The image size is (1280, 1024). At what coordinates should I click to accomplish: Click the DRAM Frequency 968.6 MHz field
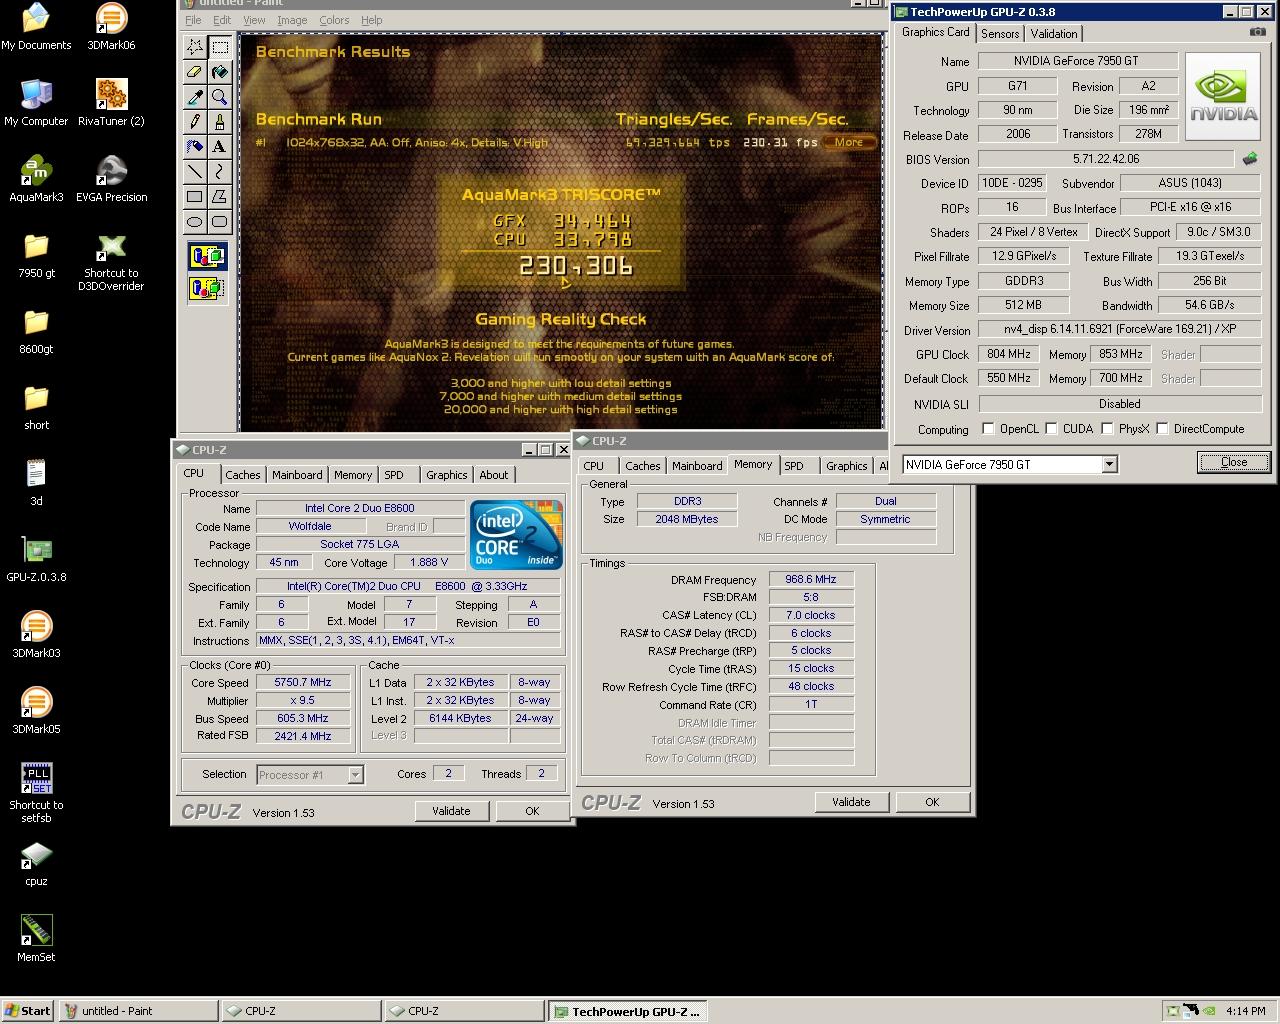[x=811, y=580]
